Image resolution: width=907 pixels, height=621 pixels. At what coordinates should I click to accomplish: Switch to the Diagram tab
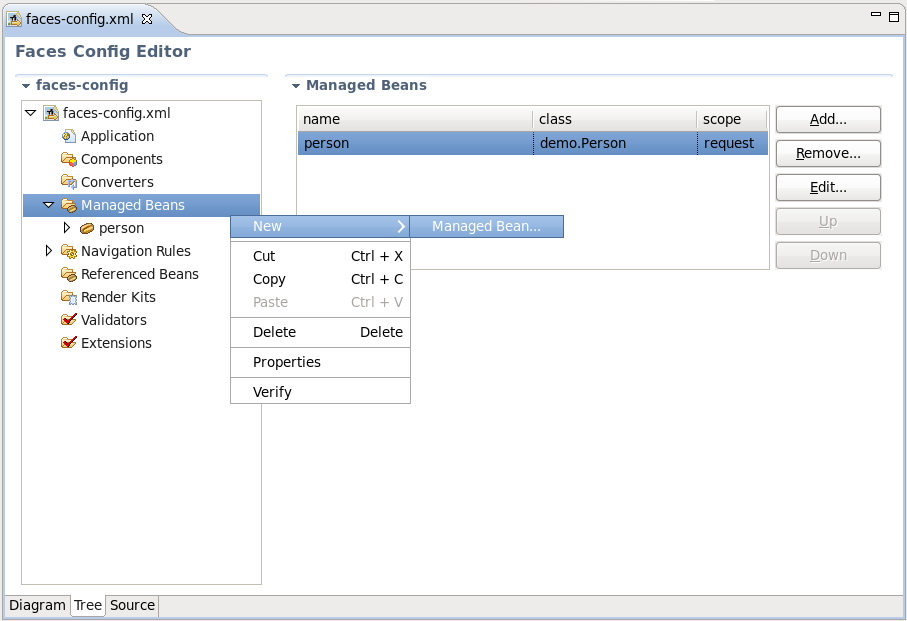pos(37,606)
